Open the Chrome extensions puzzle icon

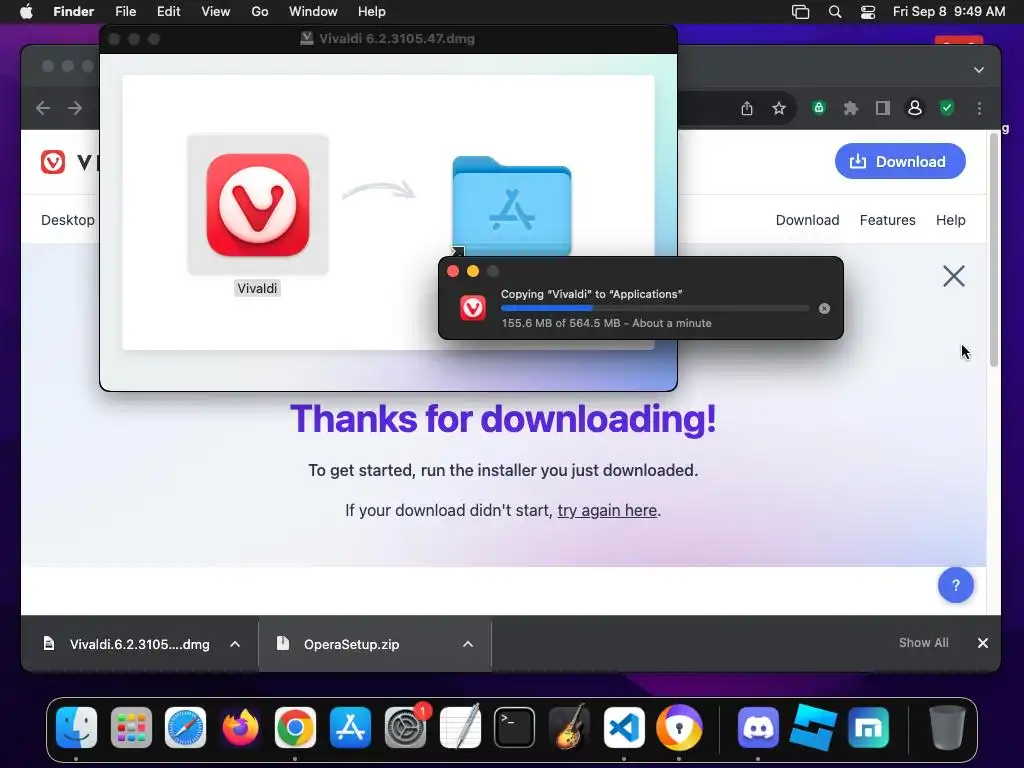850,108
